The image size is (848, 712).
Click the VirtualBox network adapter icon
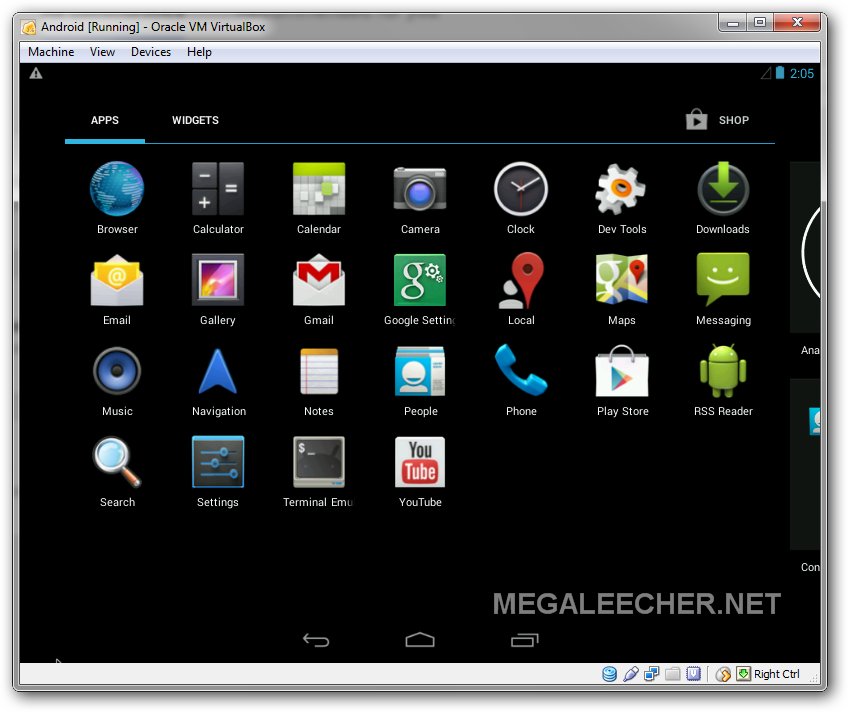[652, 674]
